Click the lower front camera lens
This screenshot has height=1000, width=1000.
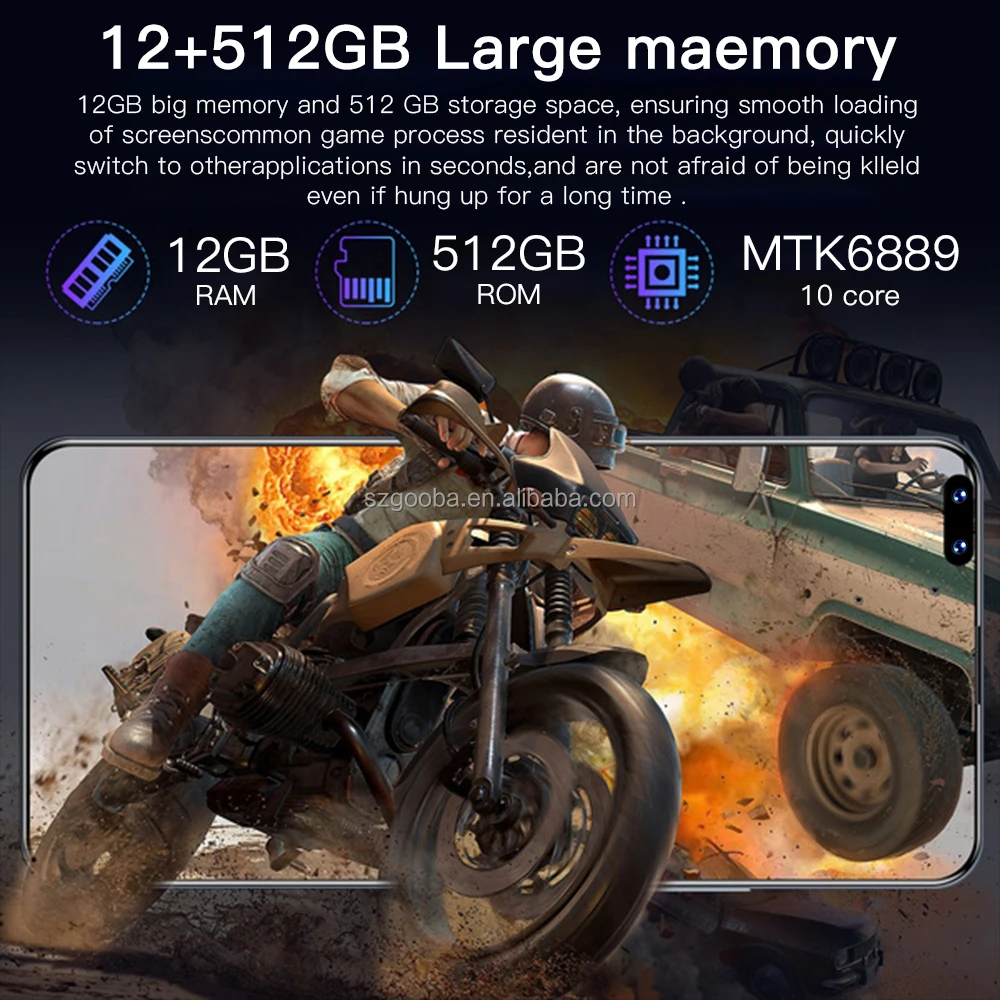pyautogui.click(x=959, y=547)
